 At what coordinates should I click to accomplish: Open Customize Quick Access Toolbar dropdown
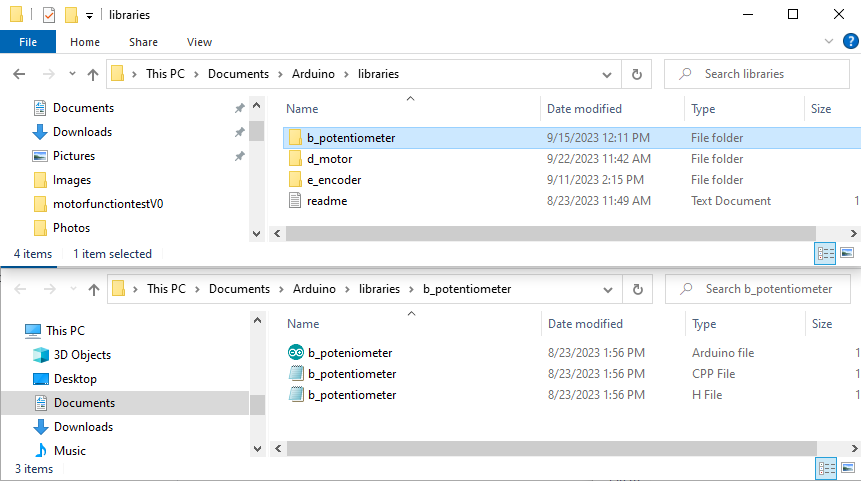[x=89, y=15]
